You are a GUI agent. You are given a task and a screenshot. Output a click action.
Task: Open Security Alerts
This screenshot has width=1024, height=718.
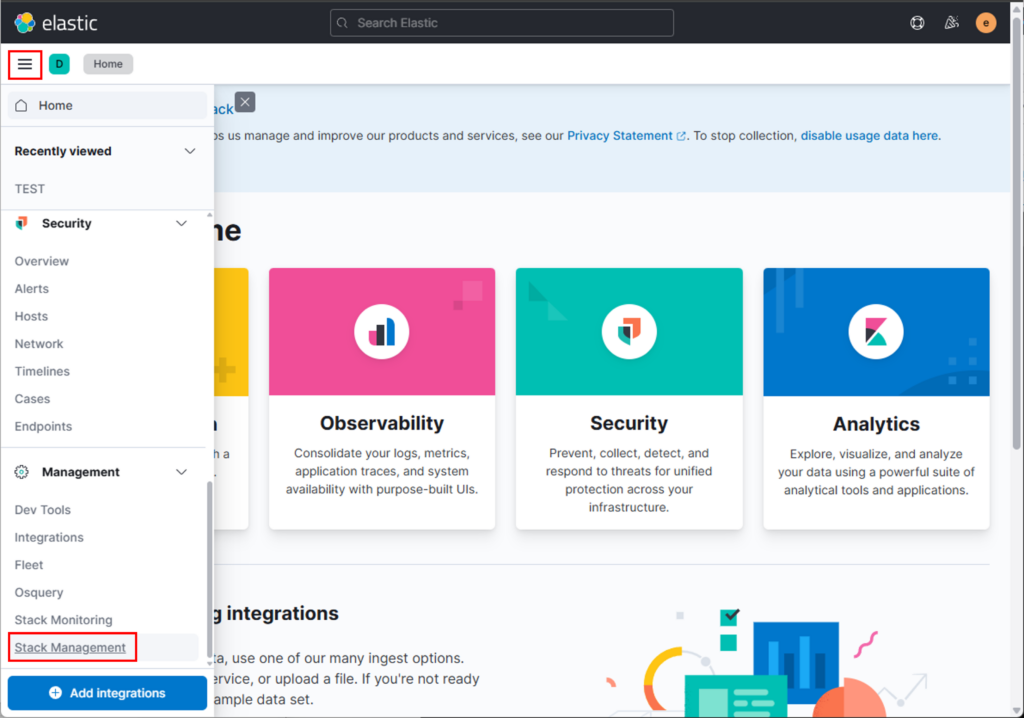[x=31, y=289]
